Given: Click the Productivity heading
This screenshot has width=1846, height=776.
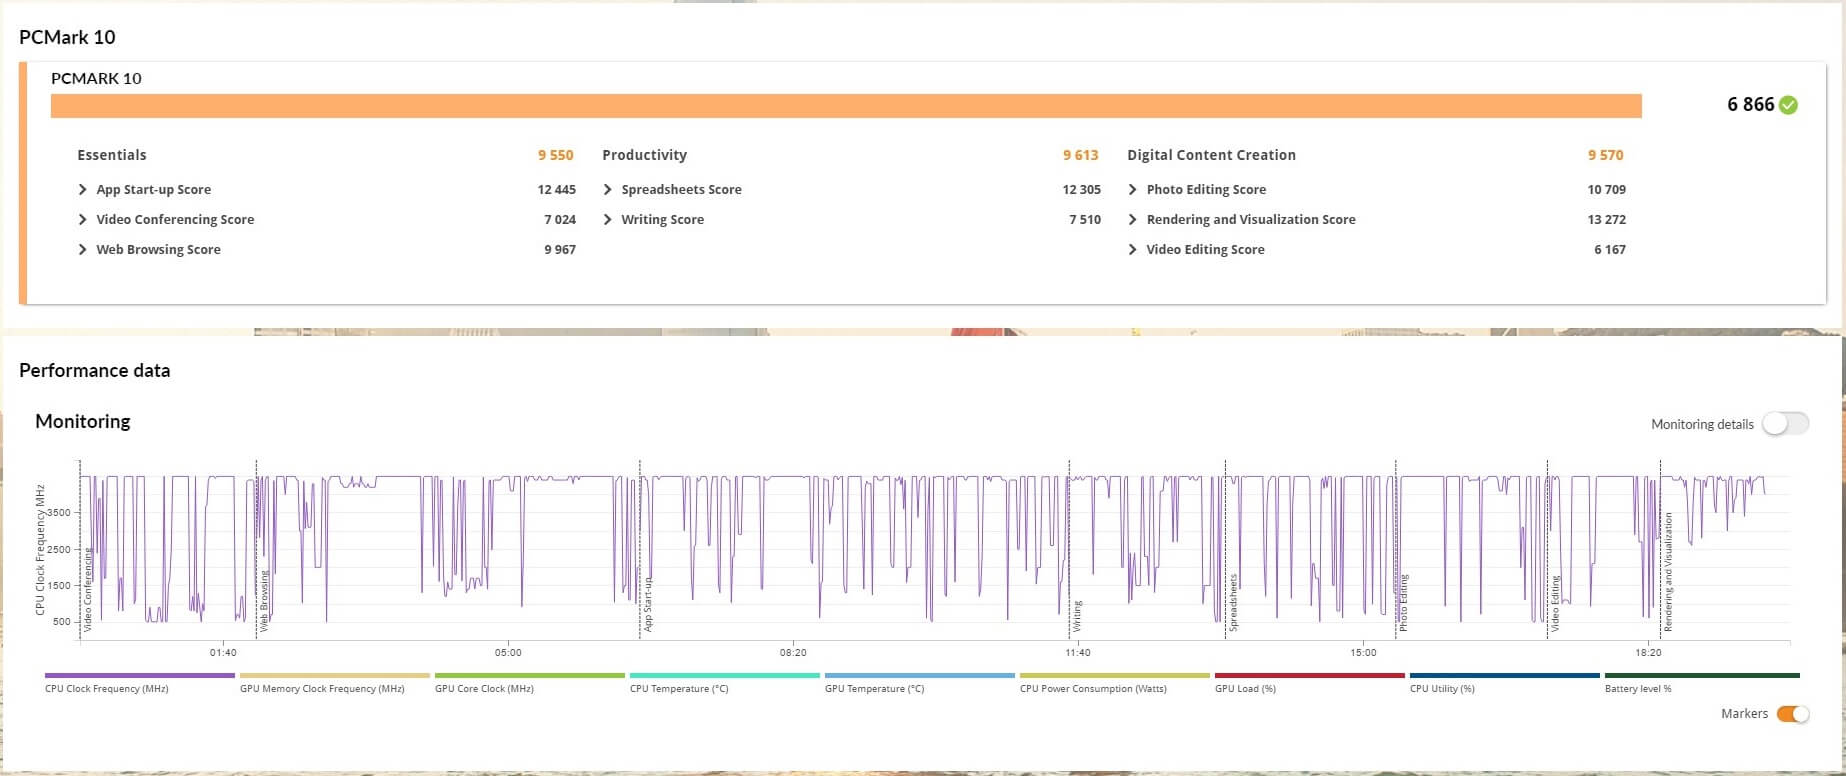Looking at the screenshot, I should pos(644,155).
